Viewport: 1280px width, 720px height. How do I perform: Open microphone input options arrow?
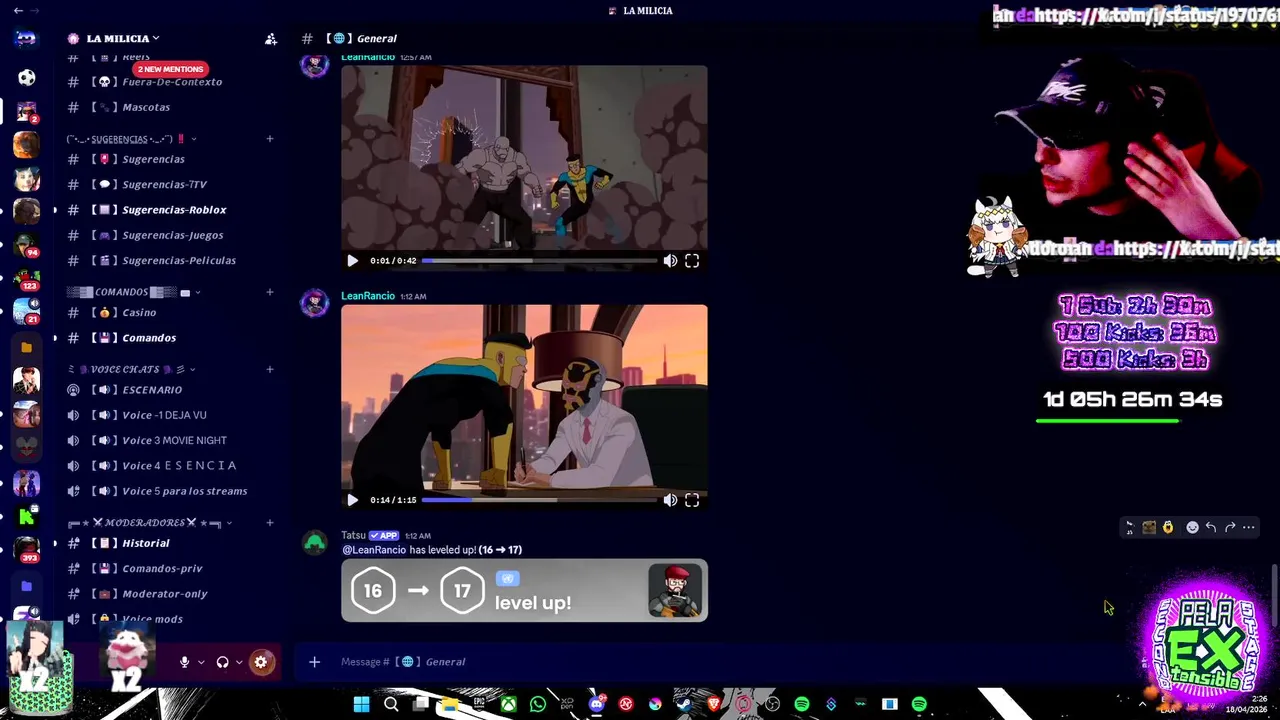click(201, 662)
